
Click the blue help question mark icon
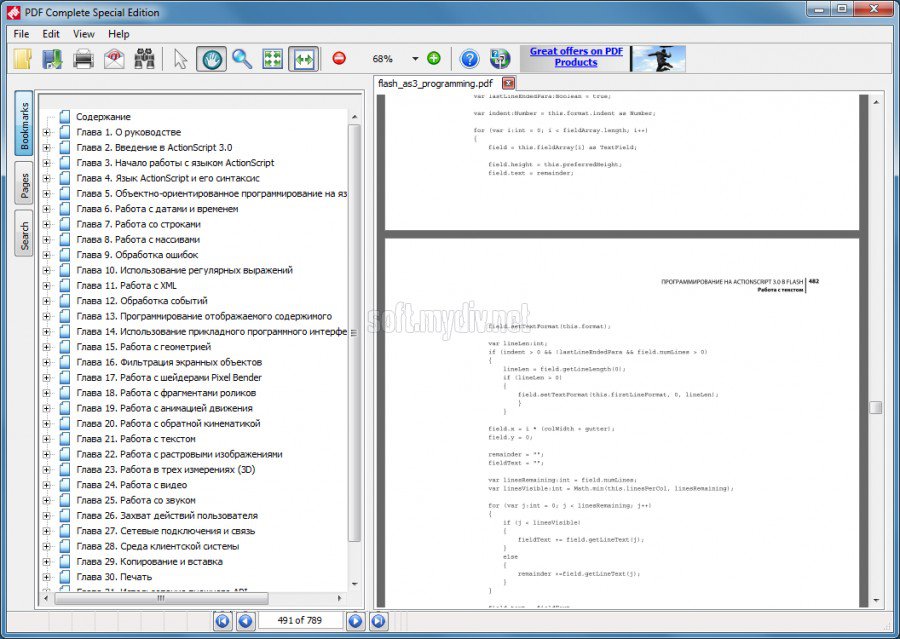469,59
